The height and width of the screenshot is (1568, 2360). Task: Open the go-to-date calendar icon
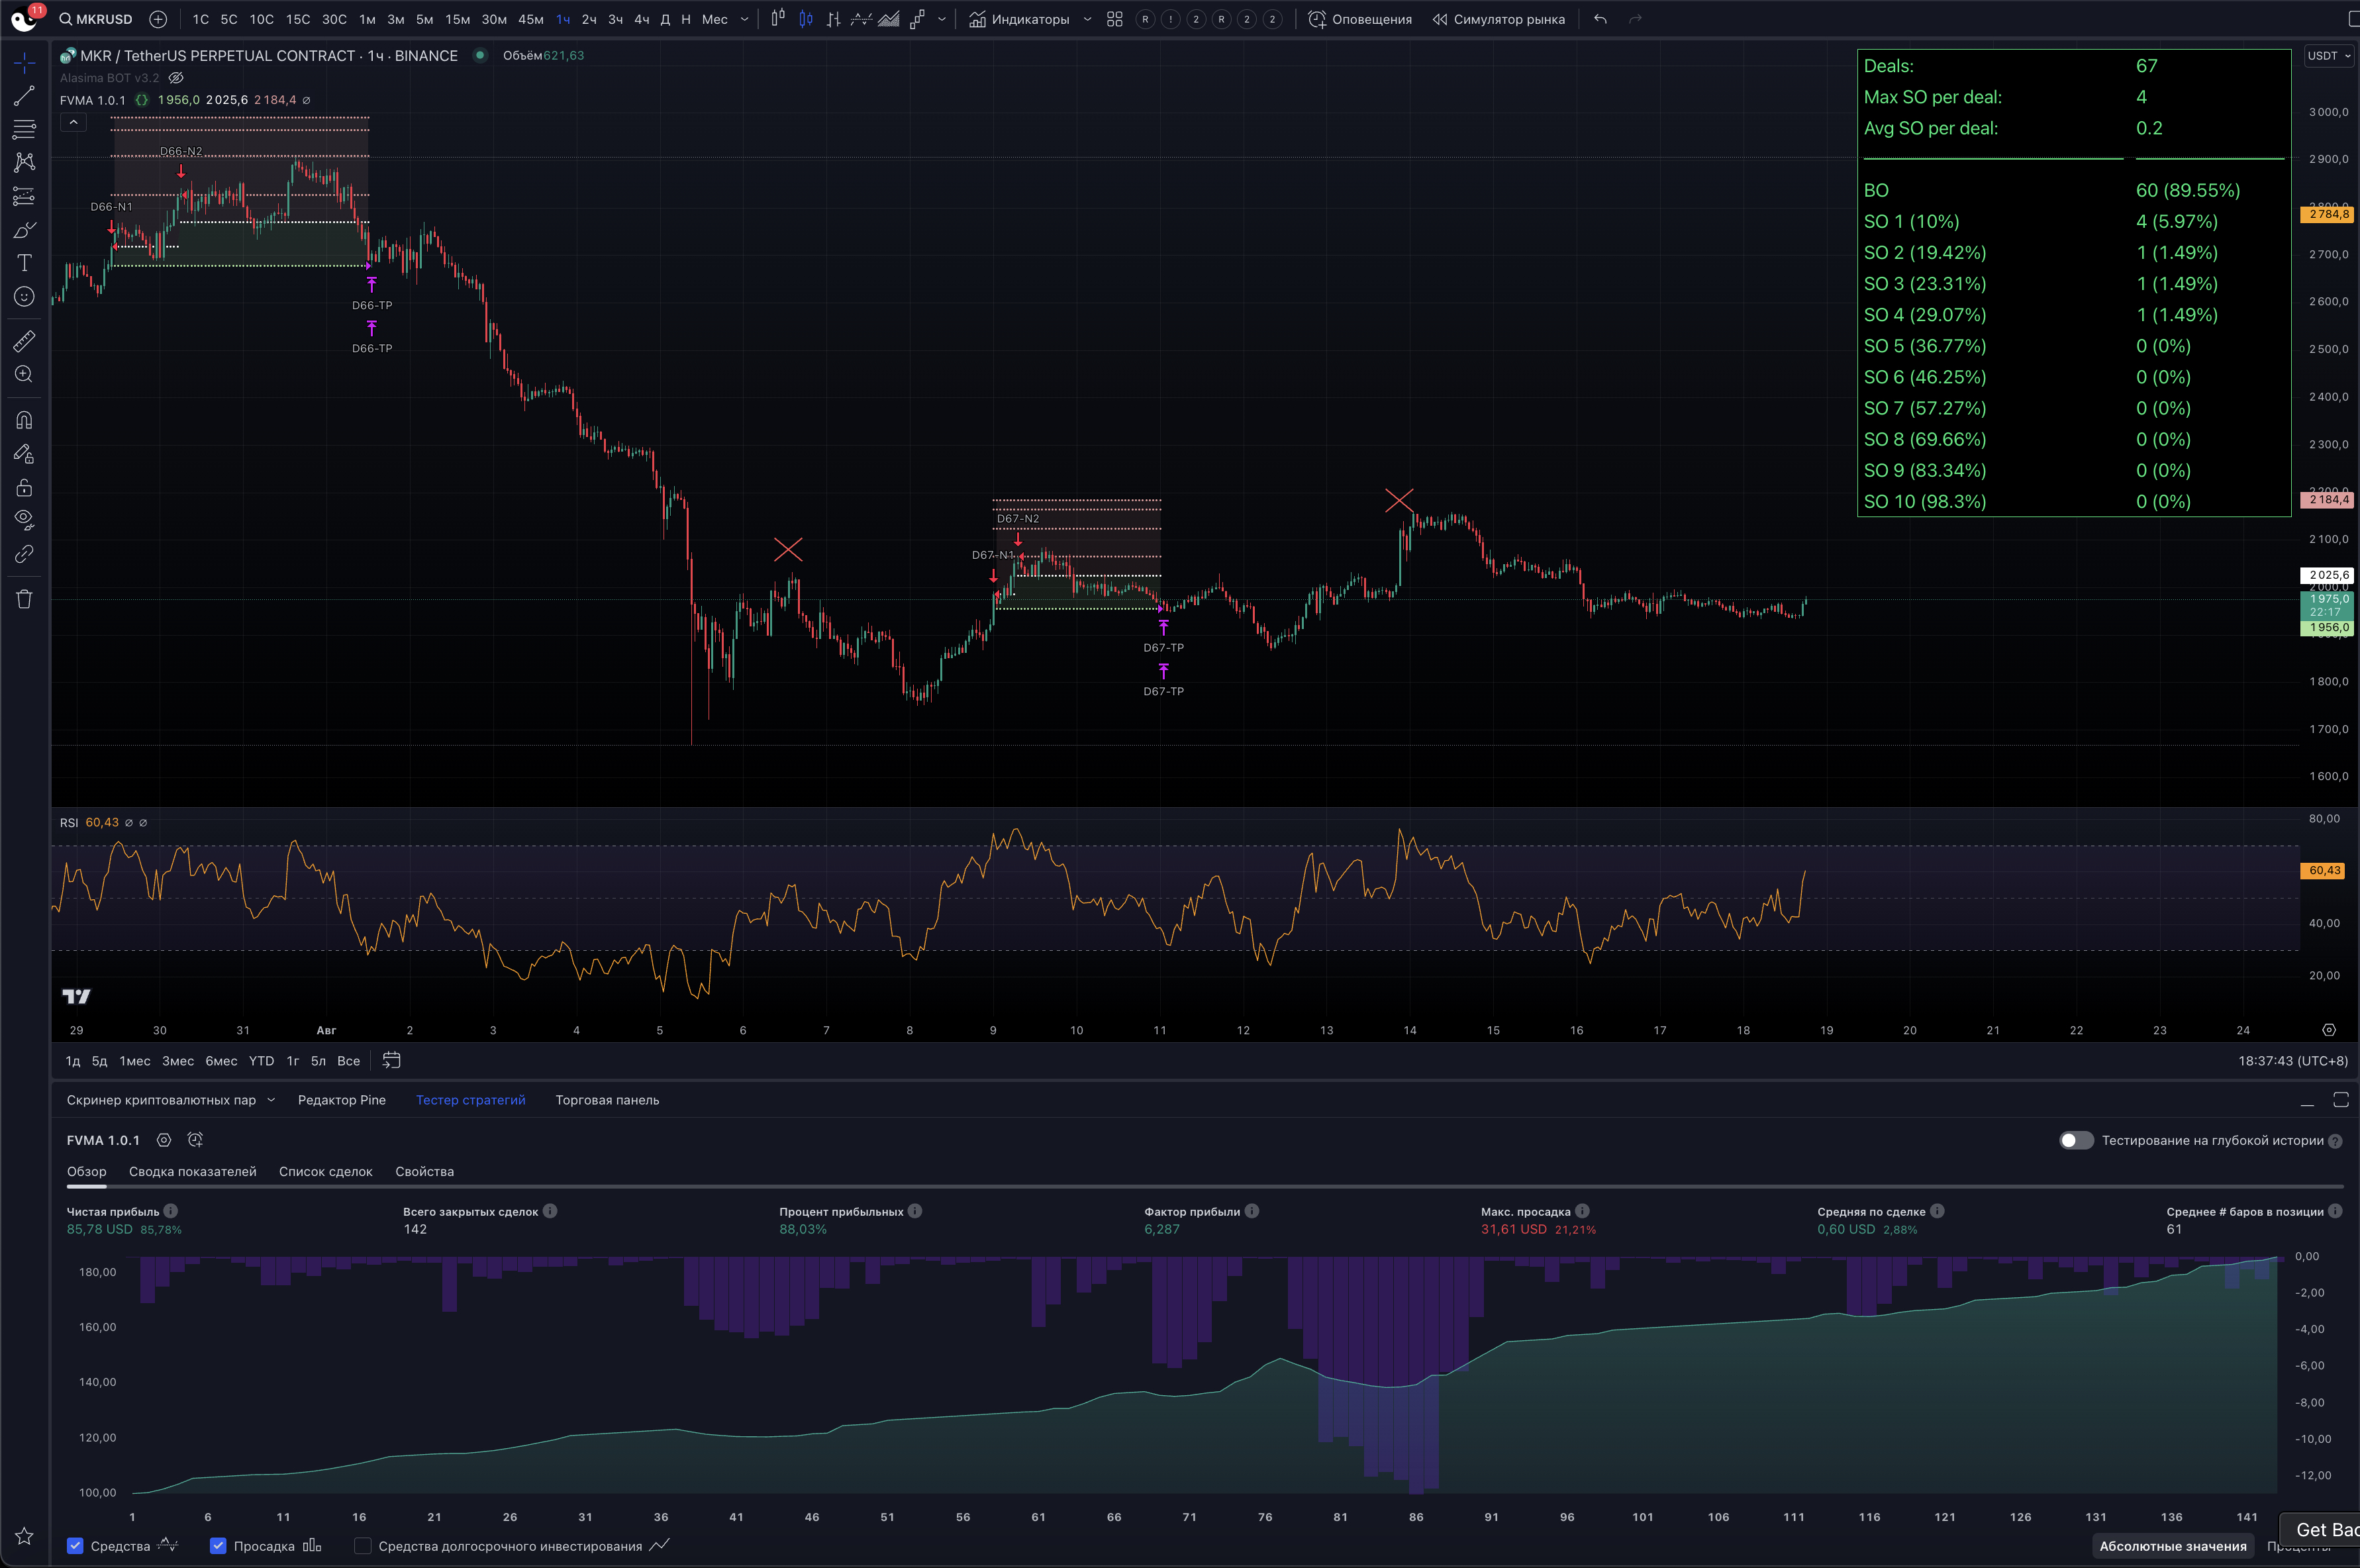tap(391, 1060)
